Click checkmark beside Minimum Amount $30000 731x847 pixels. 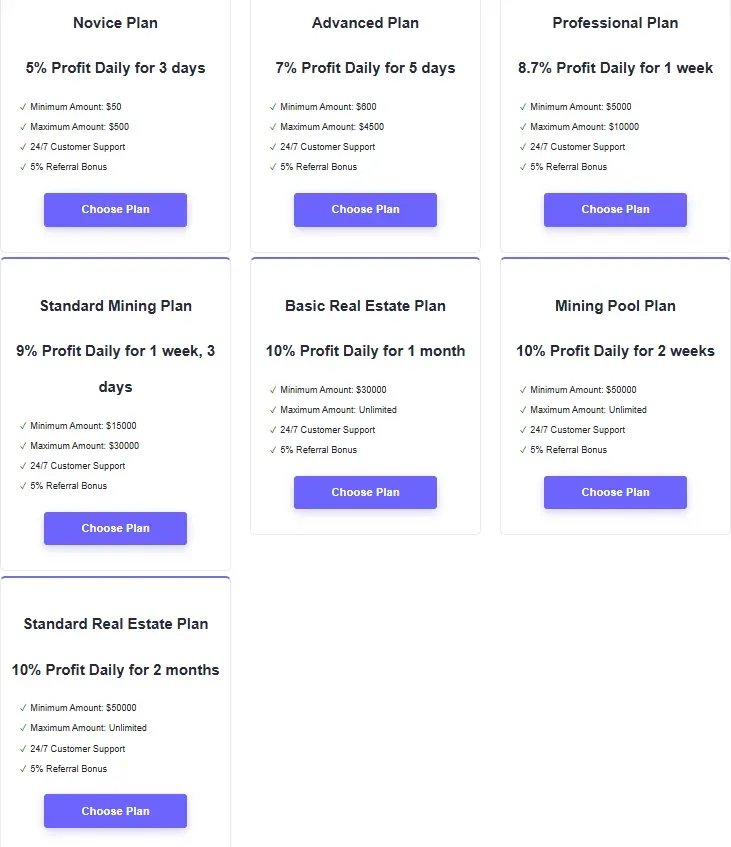click(273, 390)
